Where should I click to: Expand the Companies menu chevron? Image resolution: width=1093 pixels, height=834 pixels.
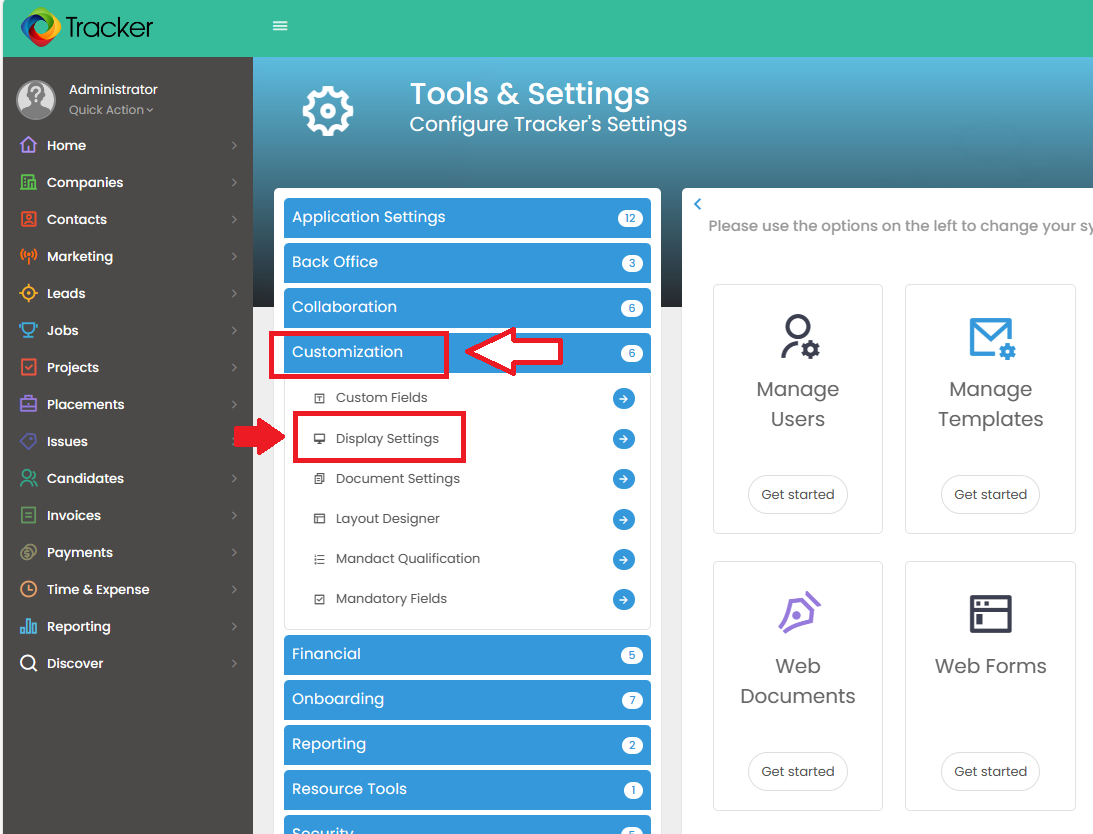tap(234, 182)
